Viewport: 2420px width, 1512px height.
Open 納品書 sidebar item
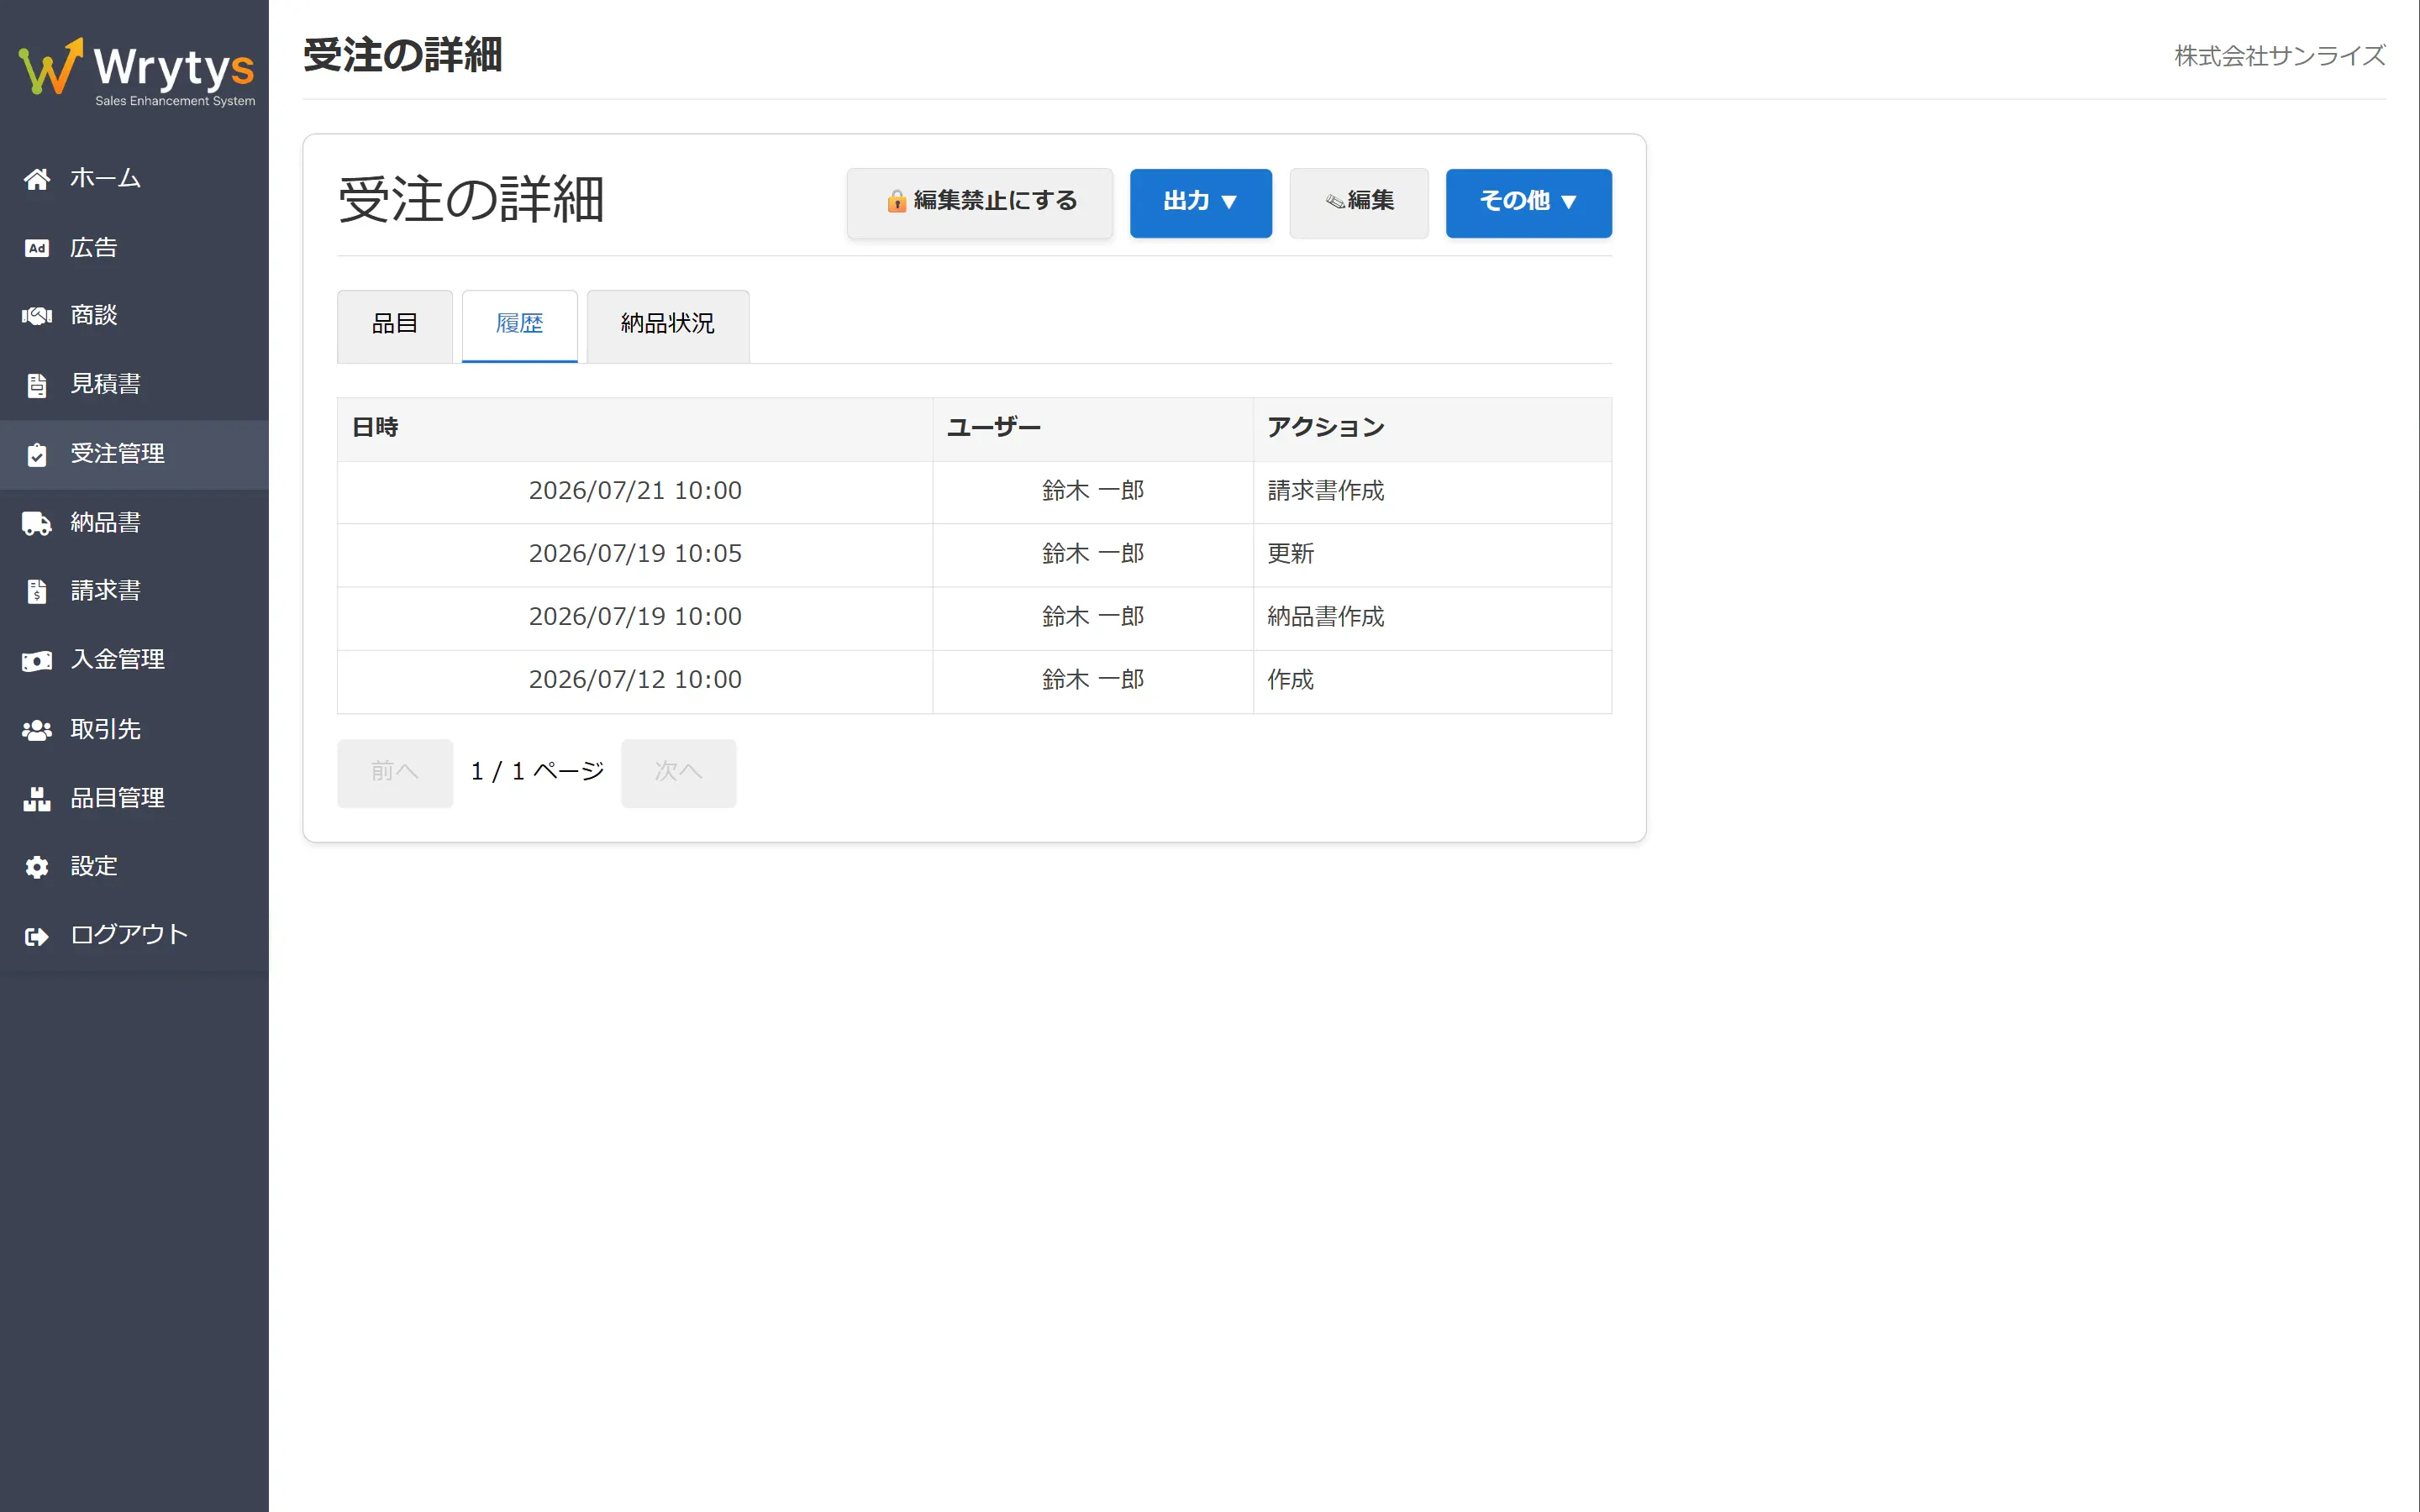click(x=134, y=522)
